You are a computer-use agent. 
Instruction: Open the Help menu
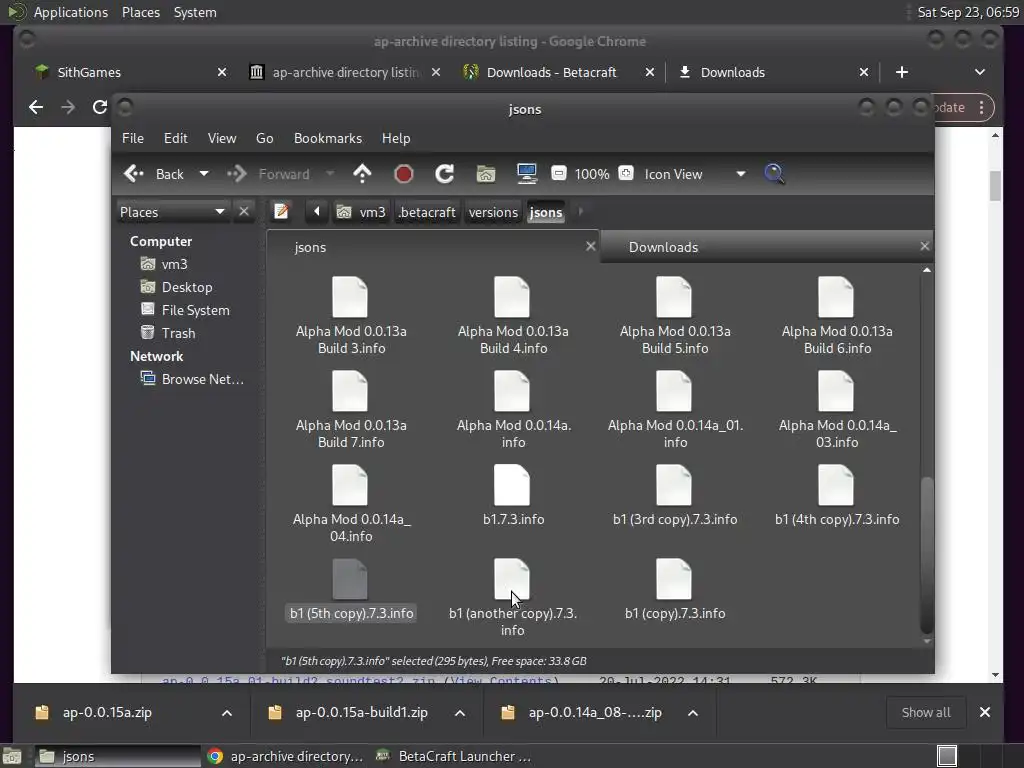(x=396, y=138)
